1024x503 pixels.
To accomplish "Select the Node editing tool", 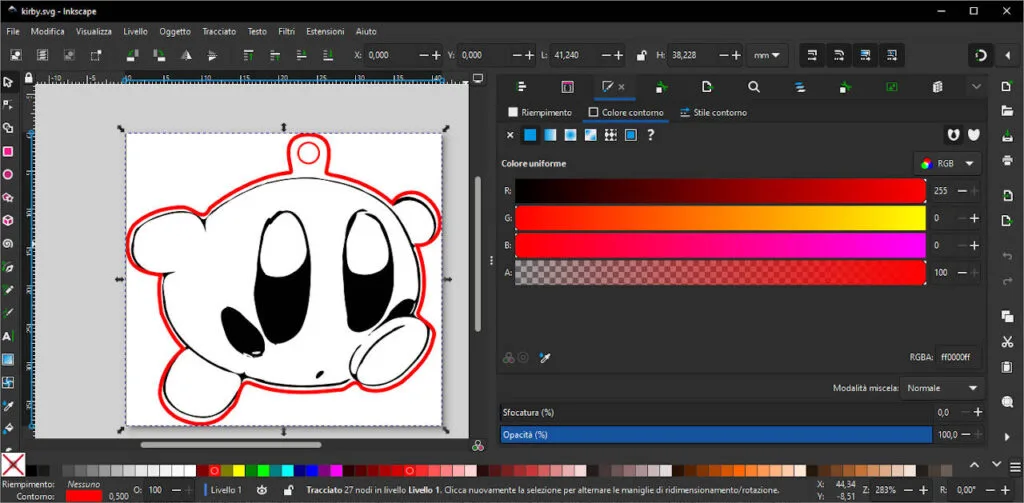I will (8, 105).
